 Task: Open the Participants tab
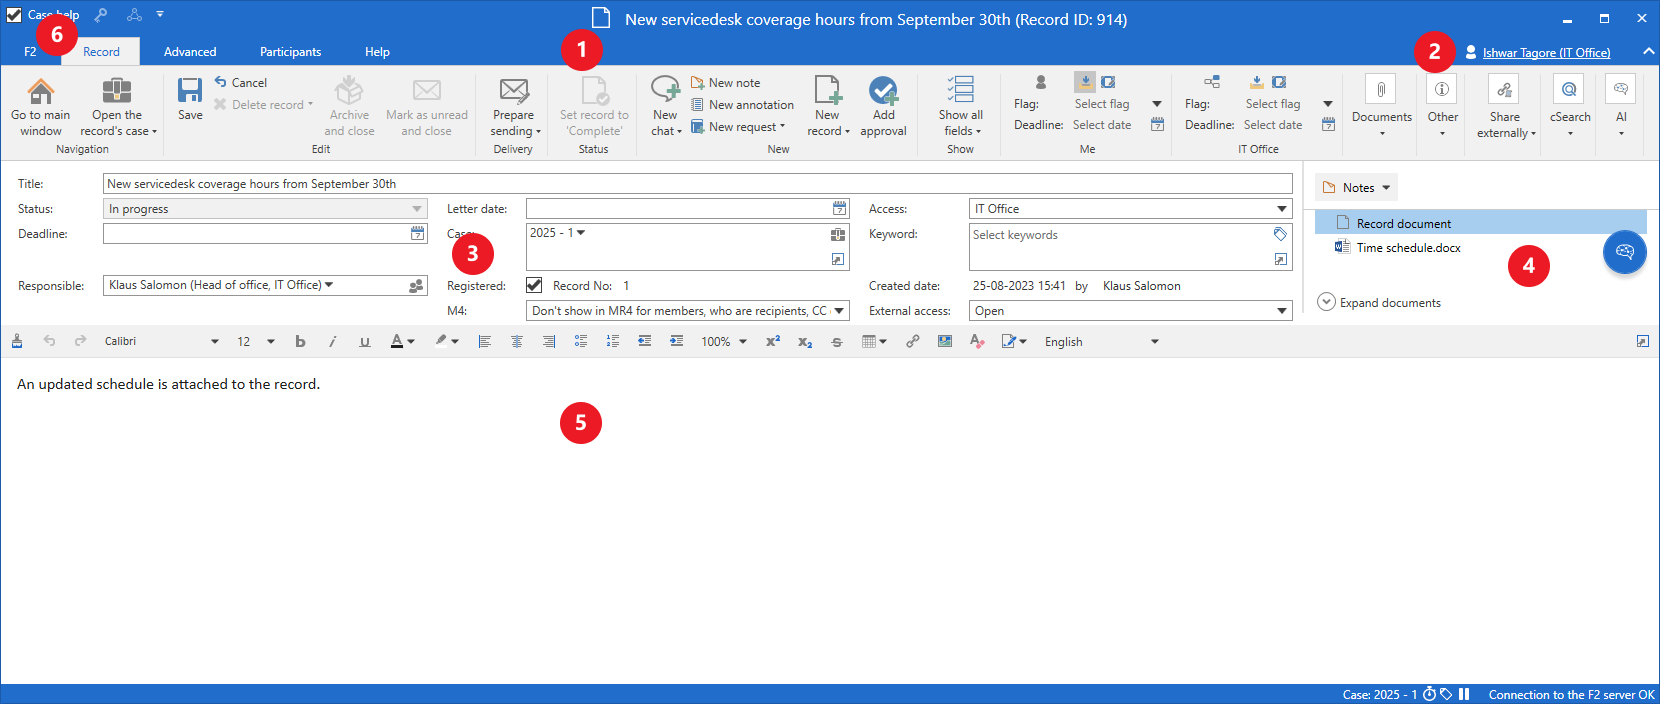tap(290, 52)
